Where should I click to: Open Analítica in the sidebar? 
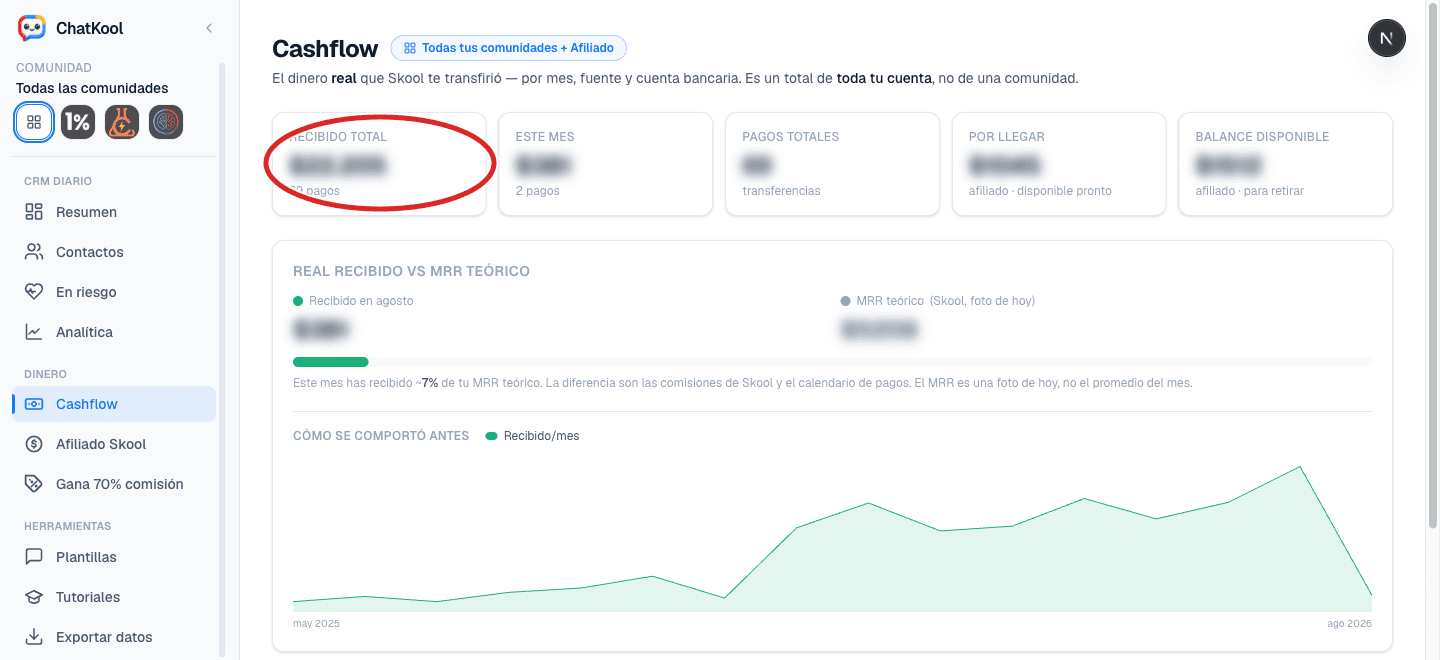[114, 332]
